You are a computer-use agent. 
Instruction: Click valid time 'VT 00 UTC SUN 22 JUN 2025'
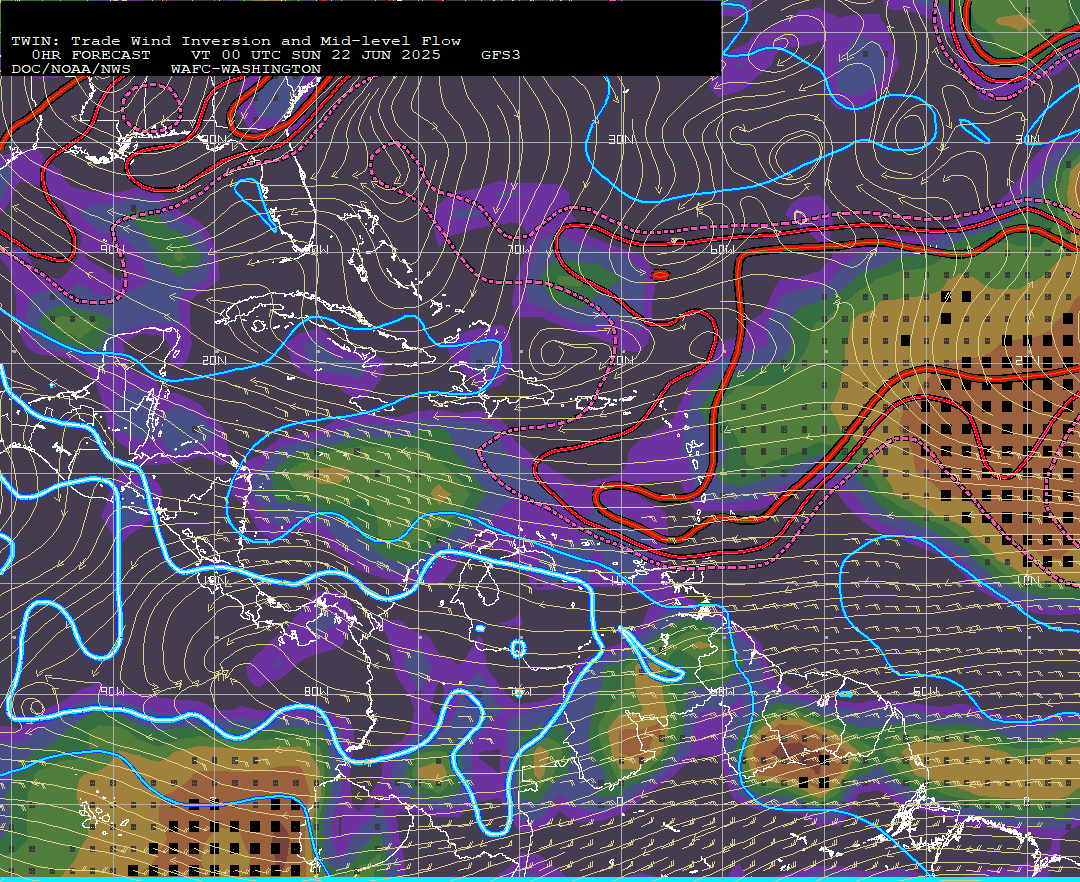315,55
